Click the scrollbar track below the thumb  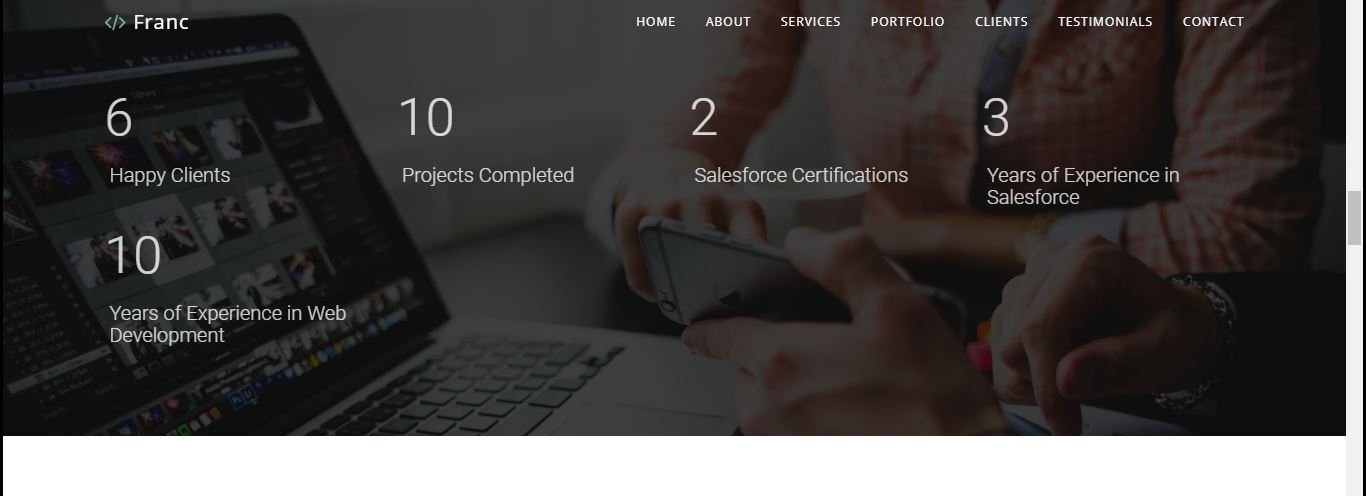1355,370
